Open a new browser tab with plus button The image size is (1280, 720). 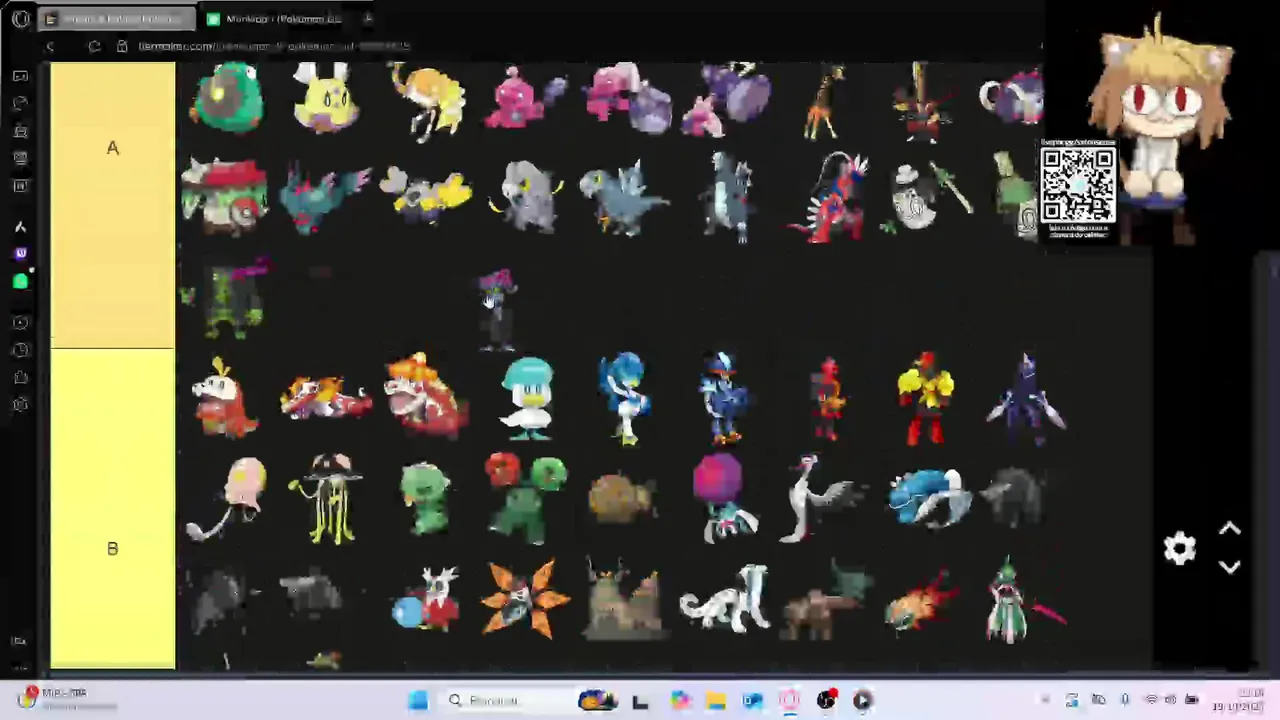pyautogui.click(x=368, y=18)
